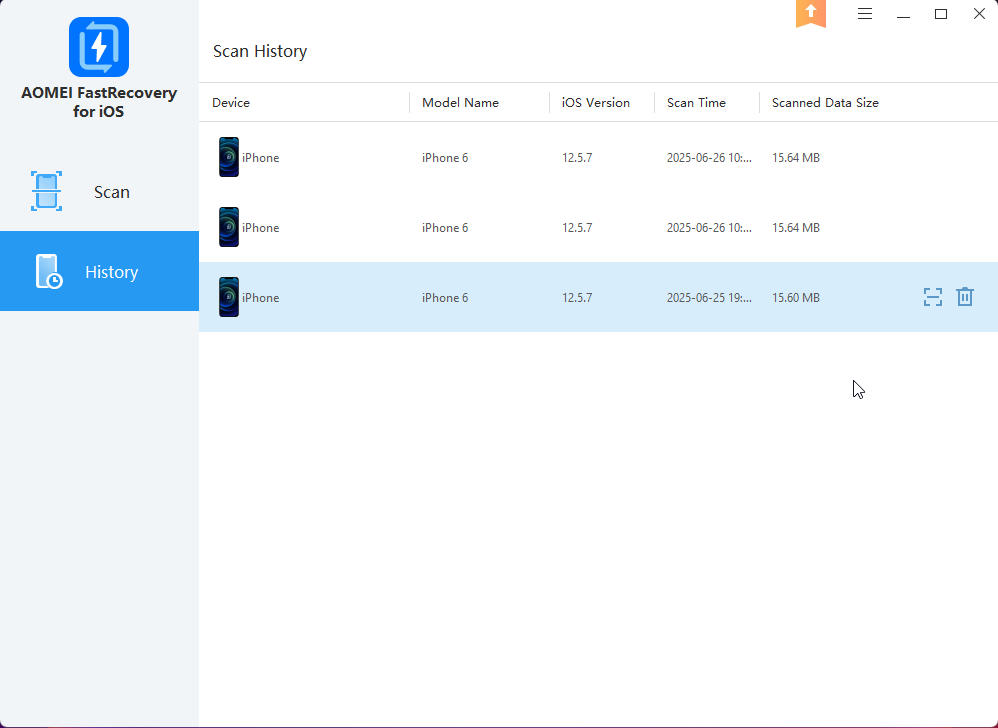Click the iPhone thumbnail in first row
Viewport: 998px width, 728px height.
click(x=228, y=157)
